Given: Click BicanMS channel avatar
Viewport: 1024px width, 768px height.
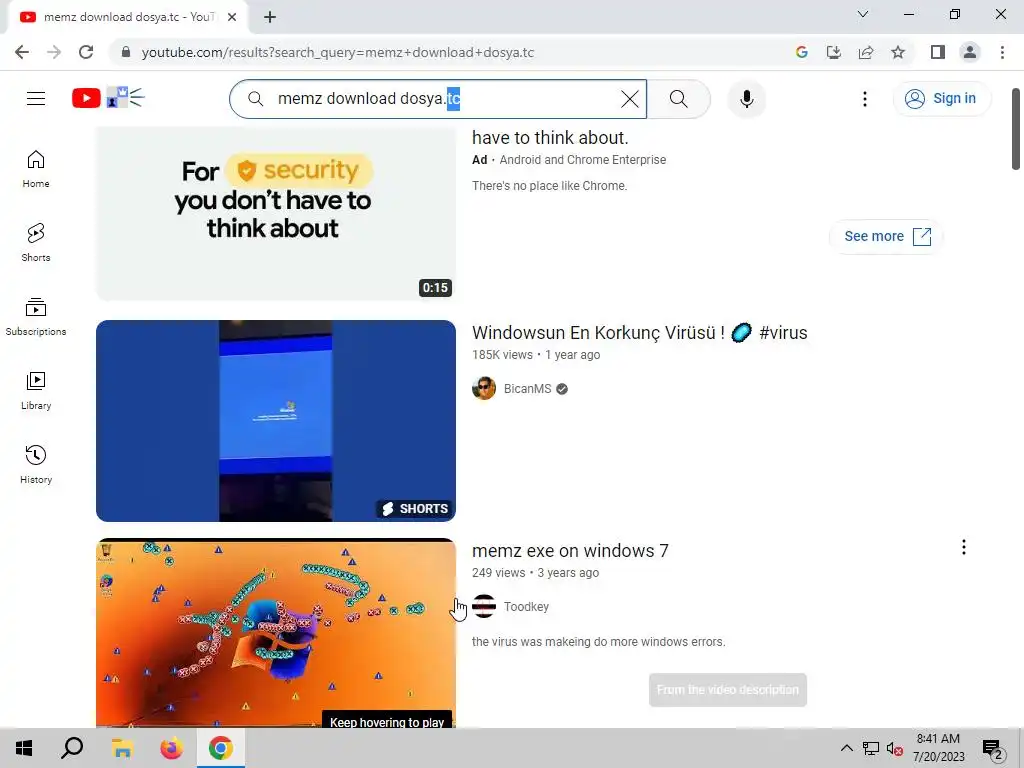Looking at the screenshot, I should click(484, 389).
